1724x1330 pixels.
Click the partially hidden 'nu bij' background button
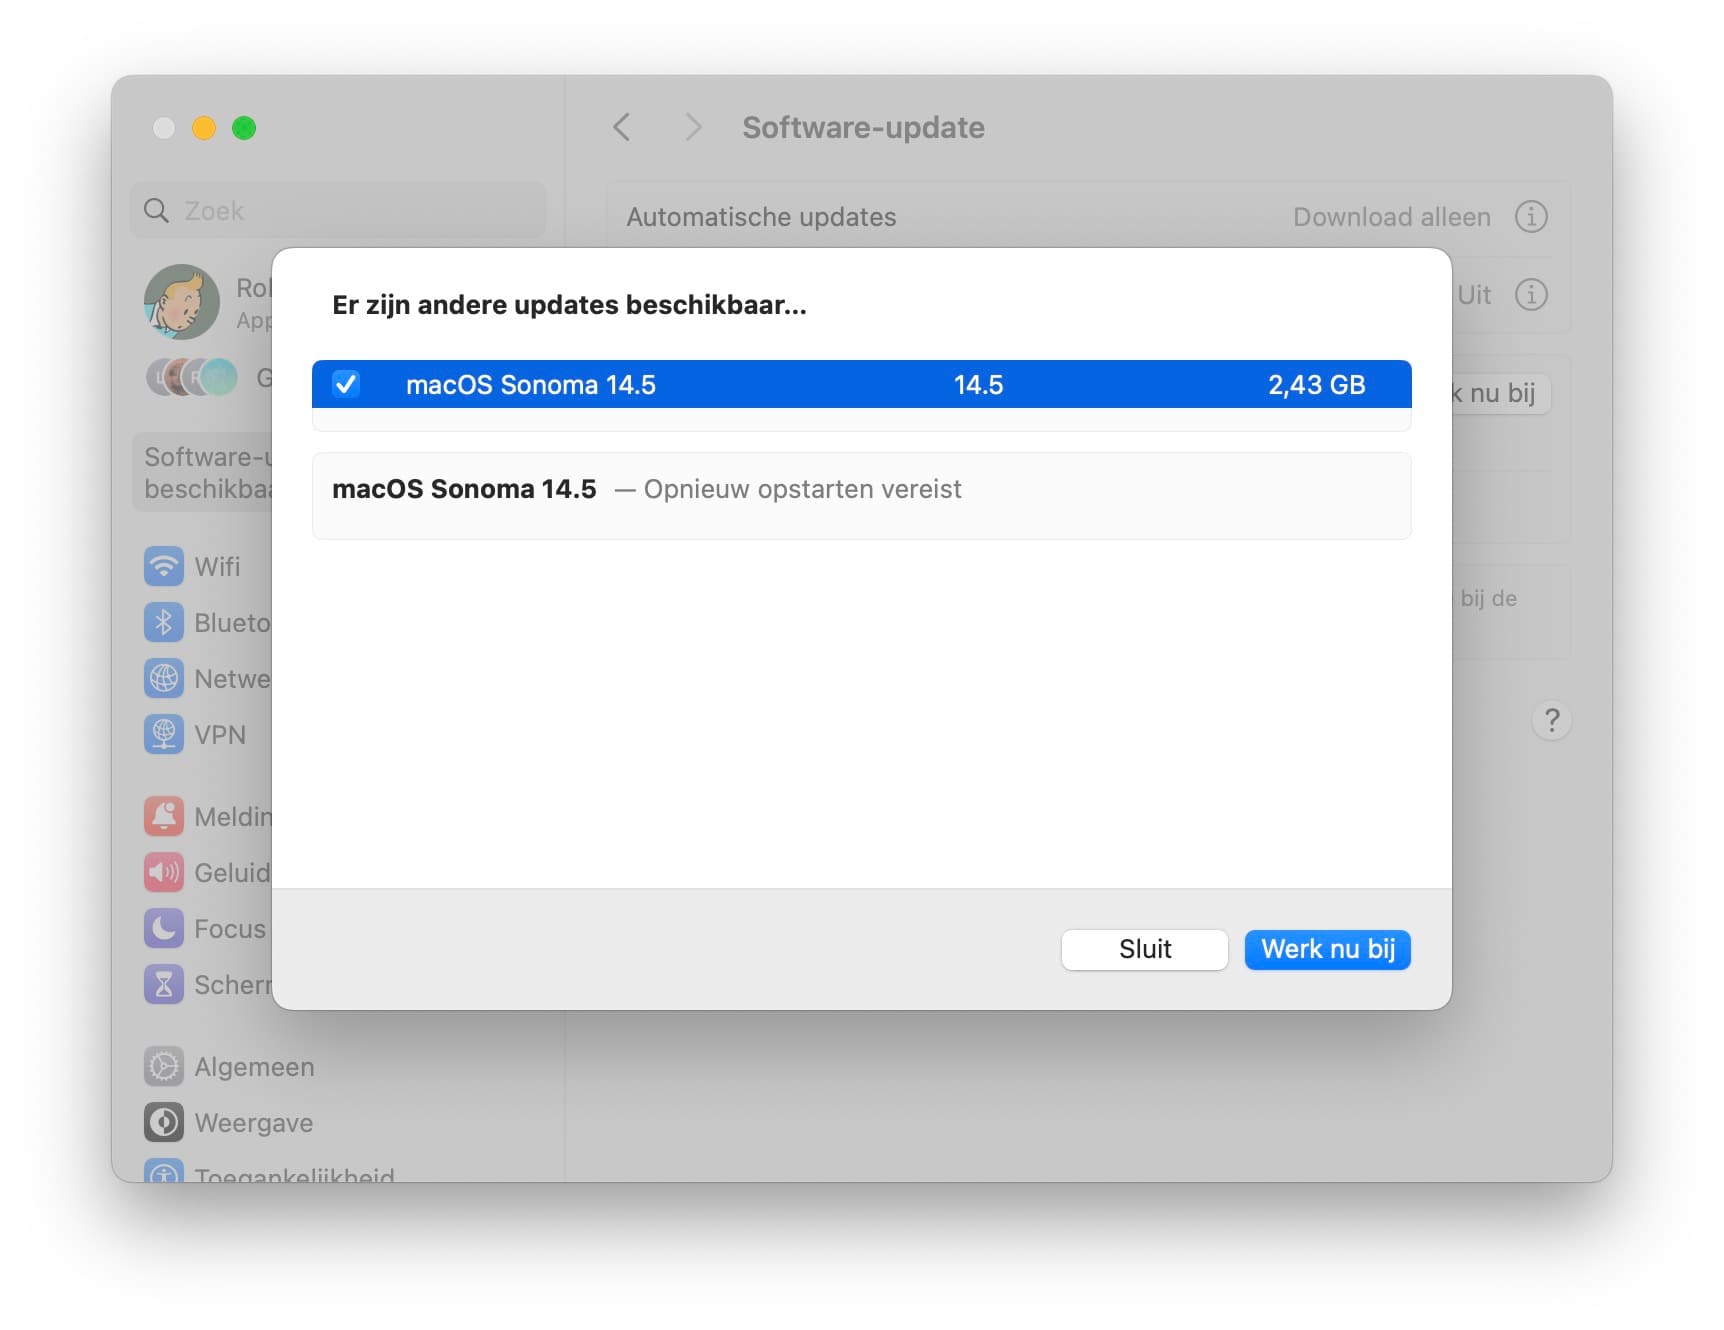1500,393
